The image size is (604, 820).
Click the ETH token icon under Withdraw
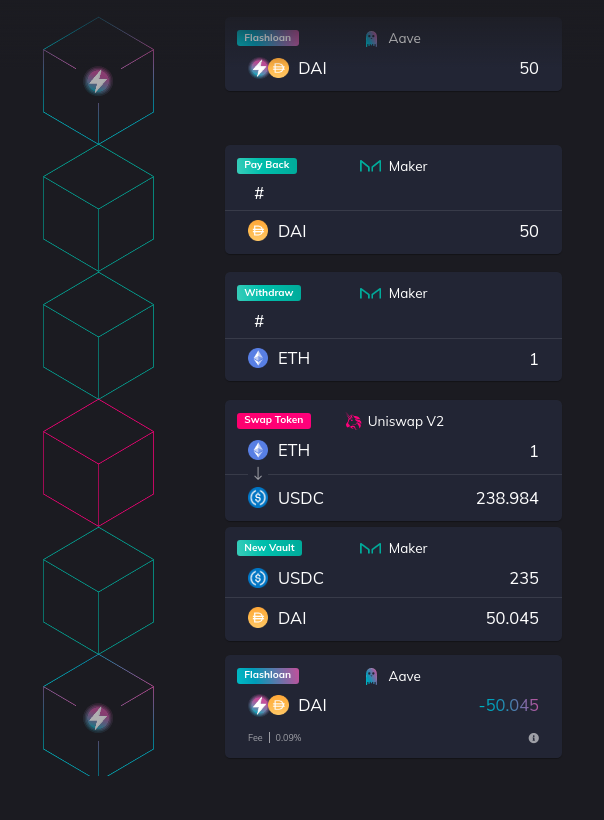tap(258, 358)
